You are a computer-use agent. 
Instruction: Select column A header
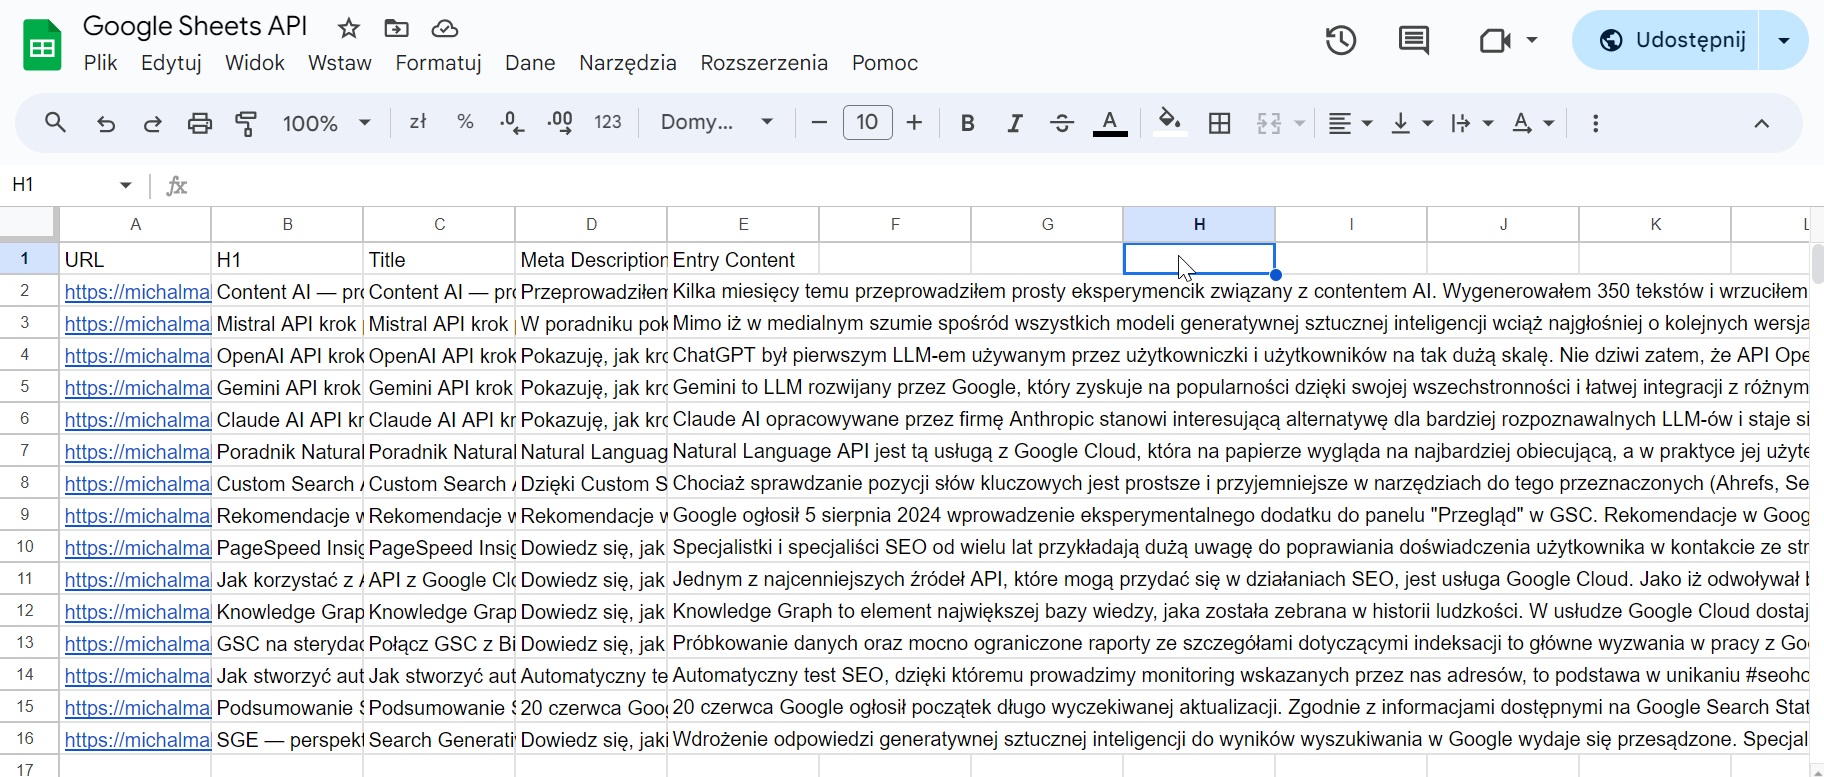click(x=136, y=224)
